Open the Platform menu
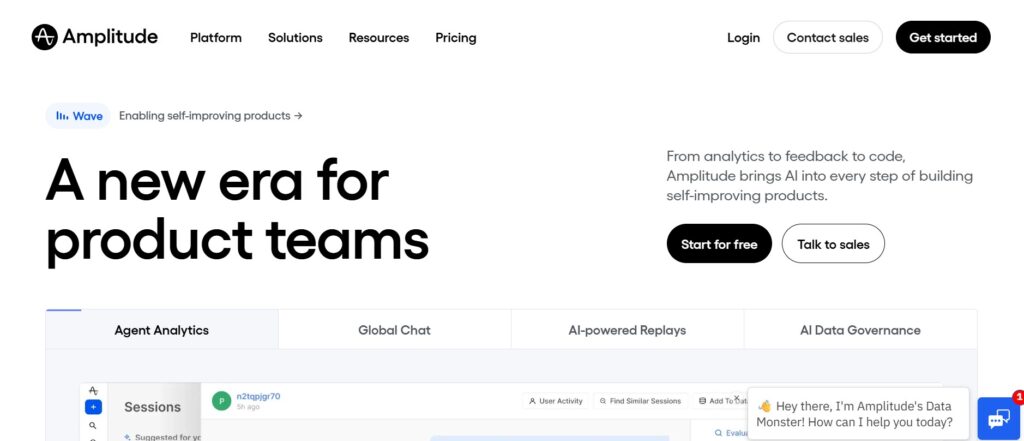 [216, 38]
